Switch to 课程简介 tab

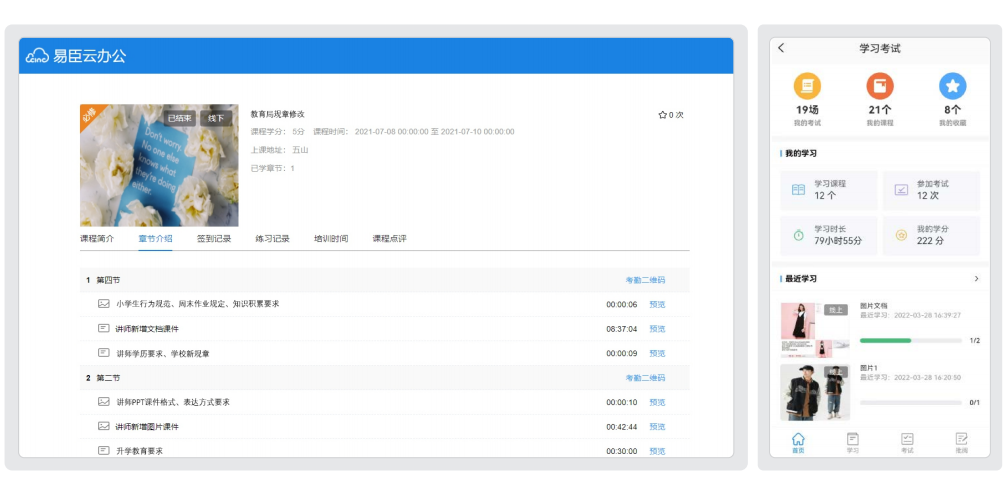point(97,238)
